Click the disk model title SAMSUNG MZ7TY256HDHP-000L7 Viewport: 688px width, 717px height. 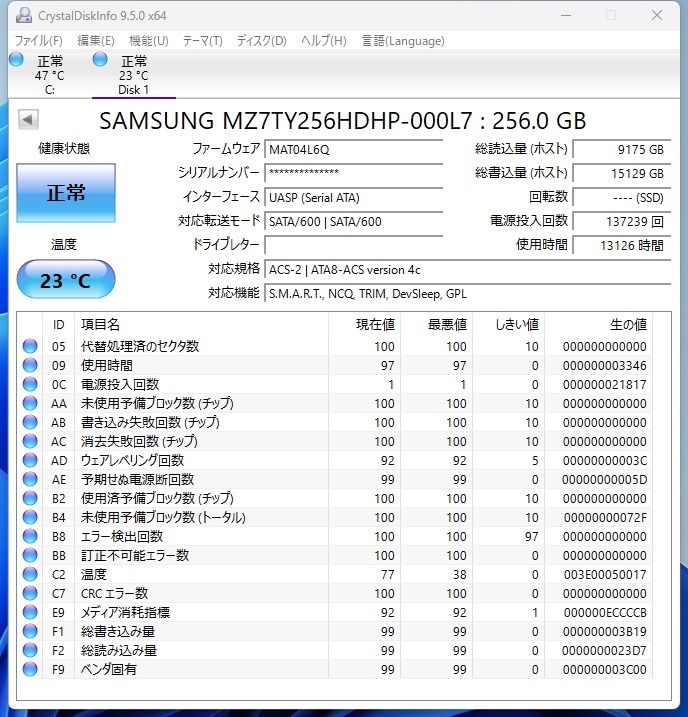[342, 121]
